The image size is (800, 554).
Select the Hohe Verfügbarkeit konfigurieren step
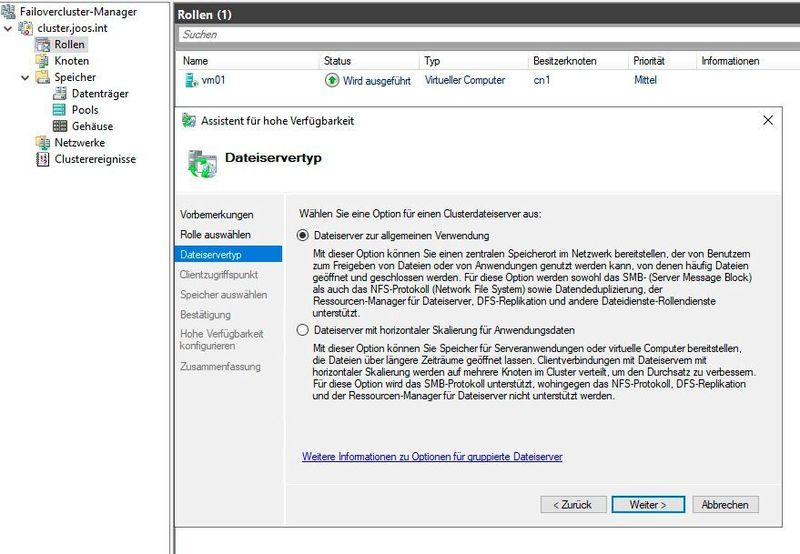tap(221, 340)
